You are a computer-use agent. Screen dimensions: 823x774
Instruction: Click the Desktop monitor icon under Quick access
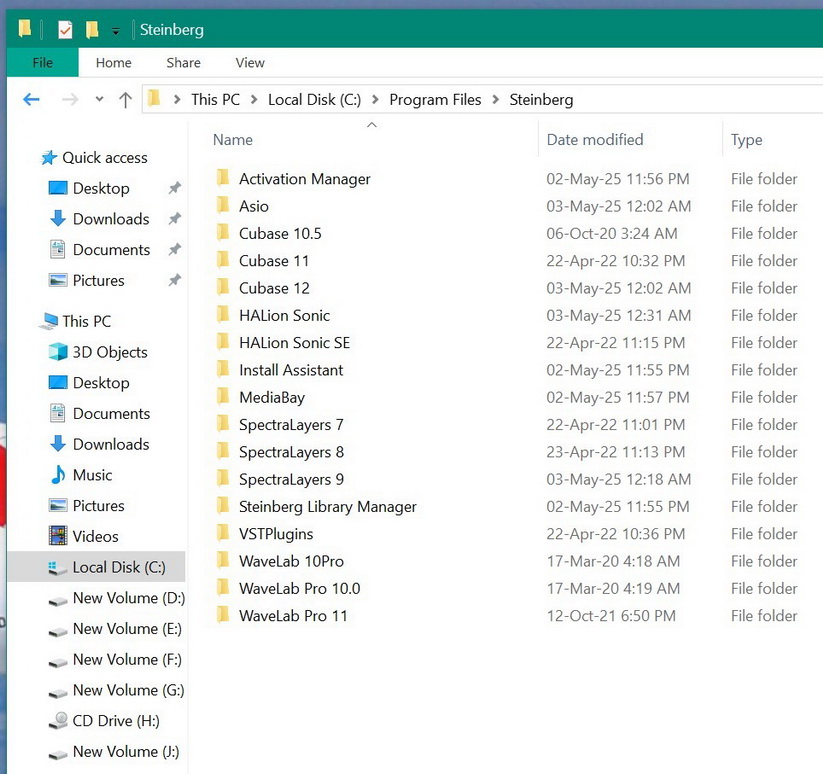pyautogui.click(x=58, y=188)
